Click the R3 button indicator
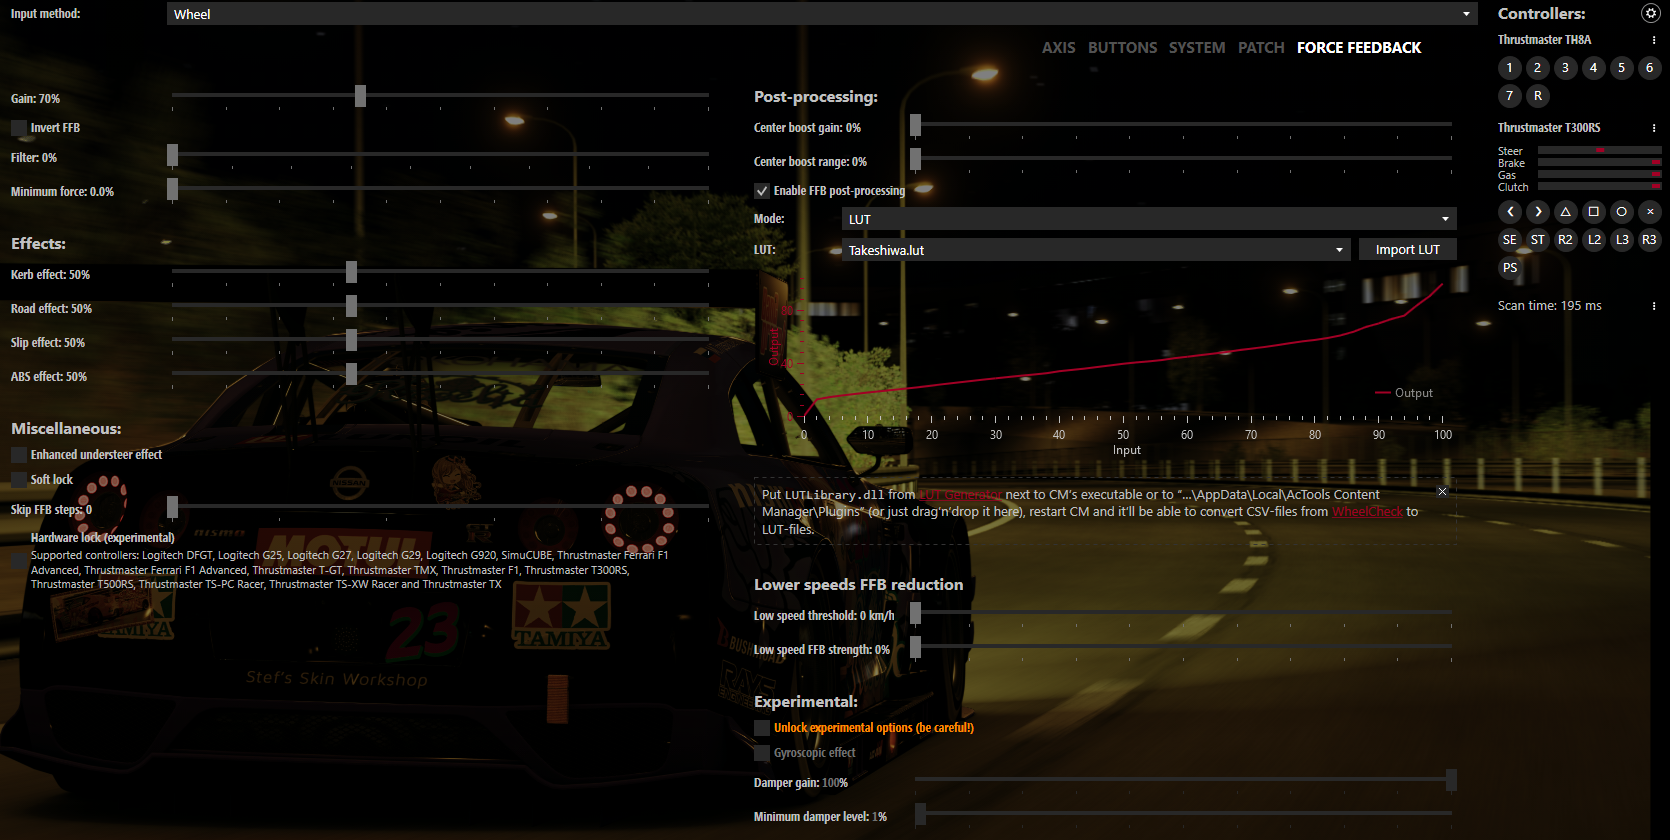The width and height of the screenshot is (1670, 840). [x=1650, y=240]
